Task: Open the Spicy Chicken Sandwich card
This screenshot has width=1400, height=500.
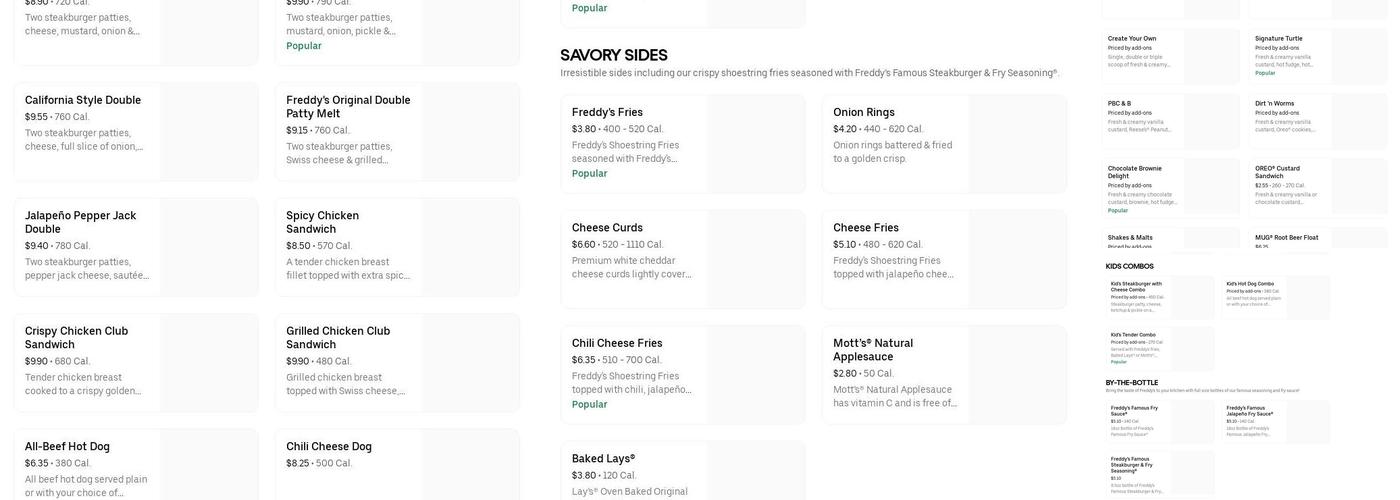Action: pyautogui.click(x=322, y=222)
